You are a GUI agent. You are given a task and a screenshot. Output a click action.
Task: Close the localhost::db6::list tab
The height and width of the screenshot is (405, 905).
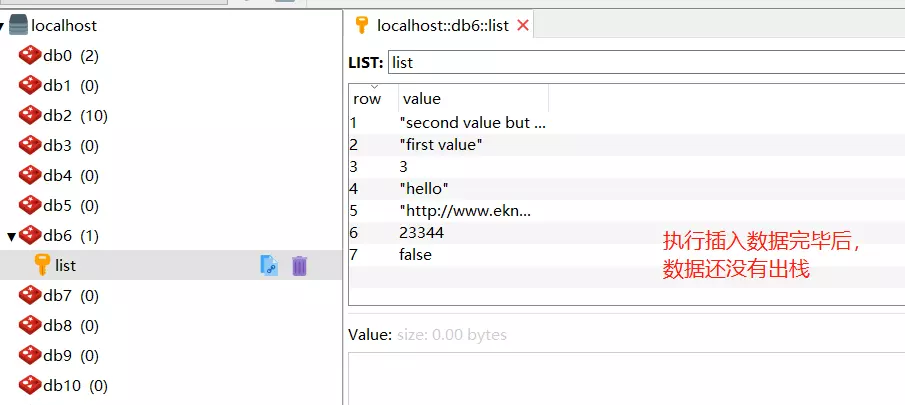523,25
